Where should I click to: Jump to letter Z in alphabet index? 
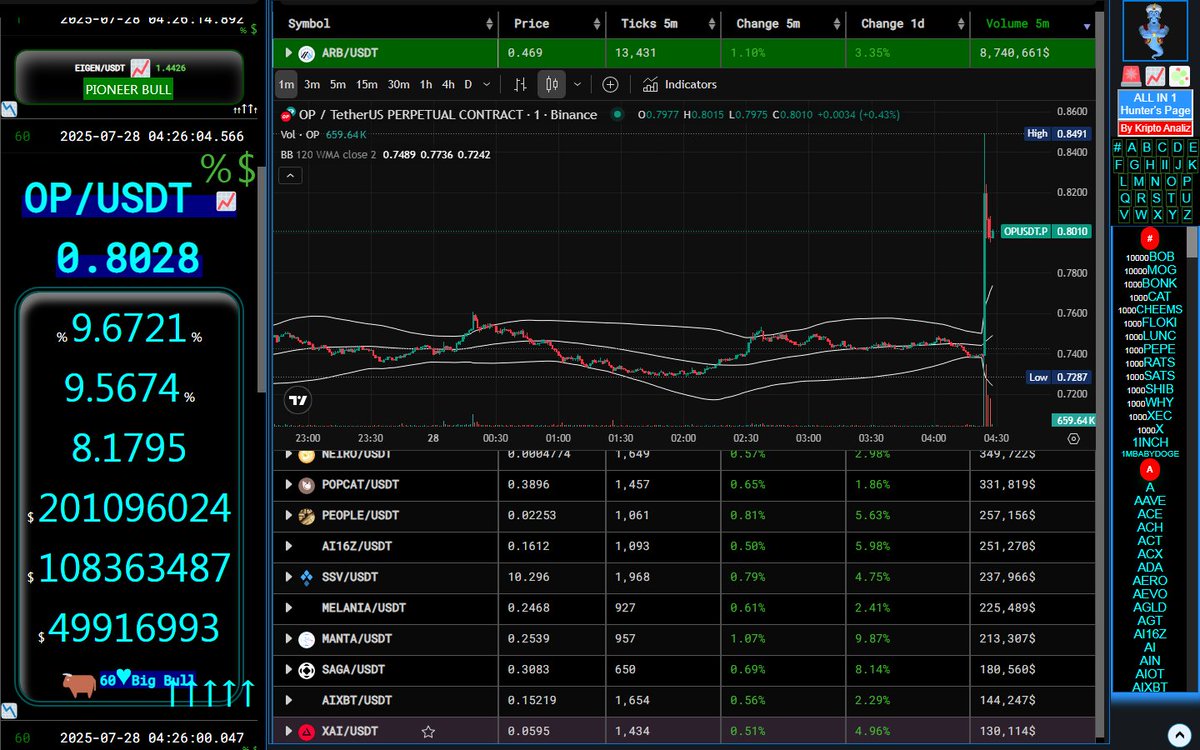1187,214
